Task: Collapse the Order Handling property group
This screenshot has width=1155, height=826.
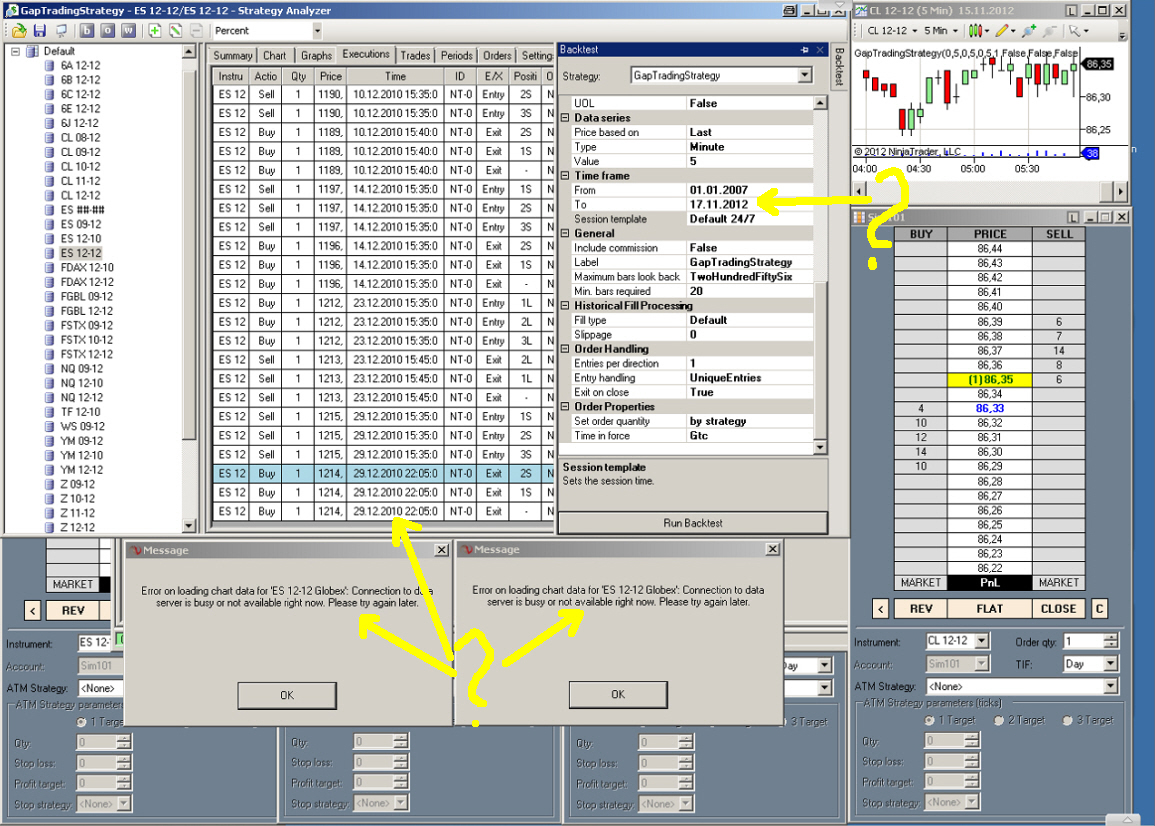Action: pos(565,349)
